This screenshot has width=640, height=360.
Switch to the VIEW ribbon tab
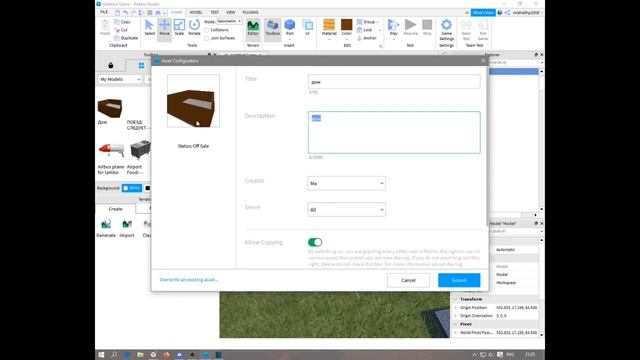point(231,12)
